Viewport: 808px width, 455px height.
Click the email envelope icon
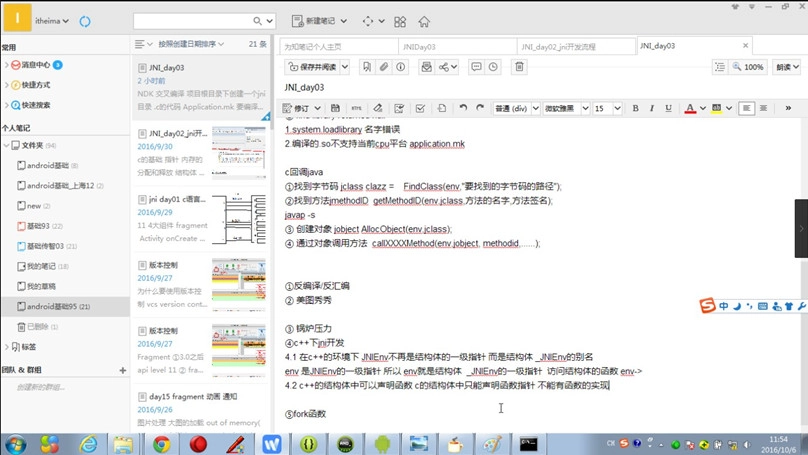pos(426,67)
